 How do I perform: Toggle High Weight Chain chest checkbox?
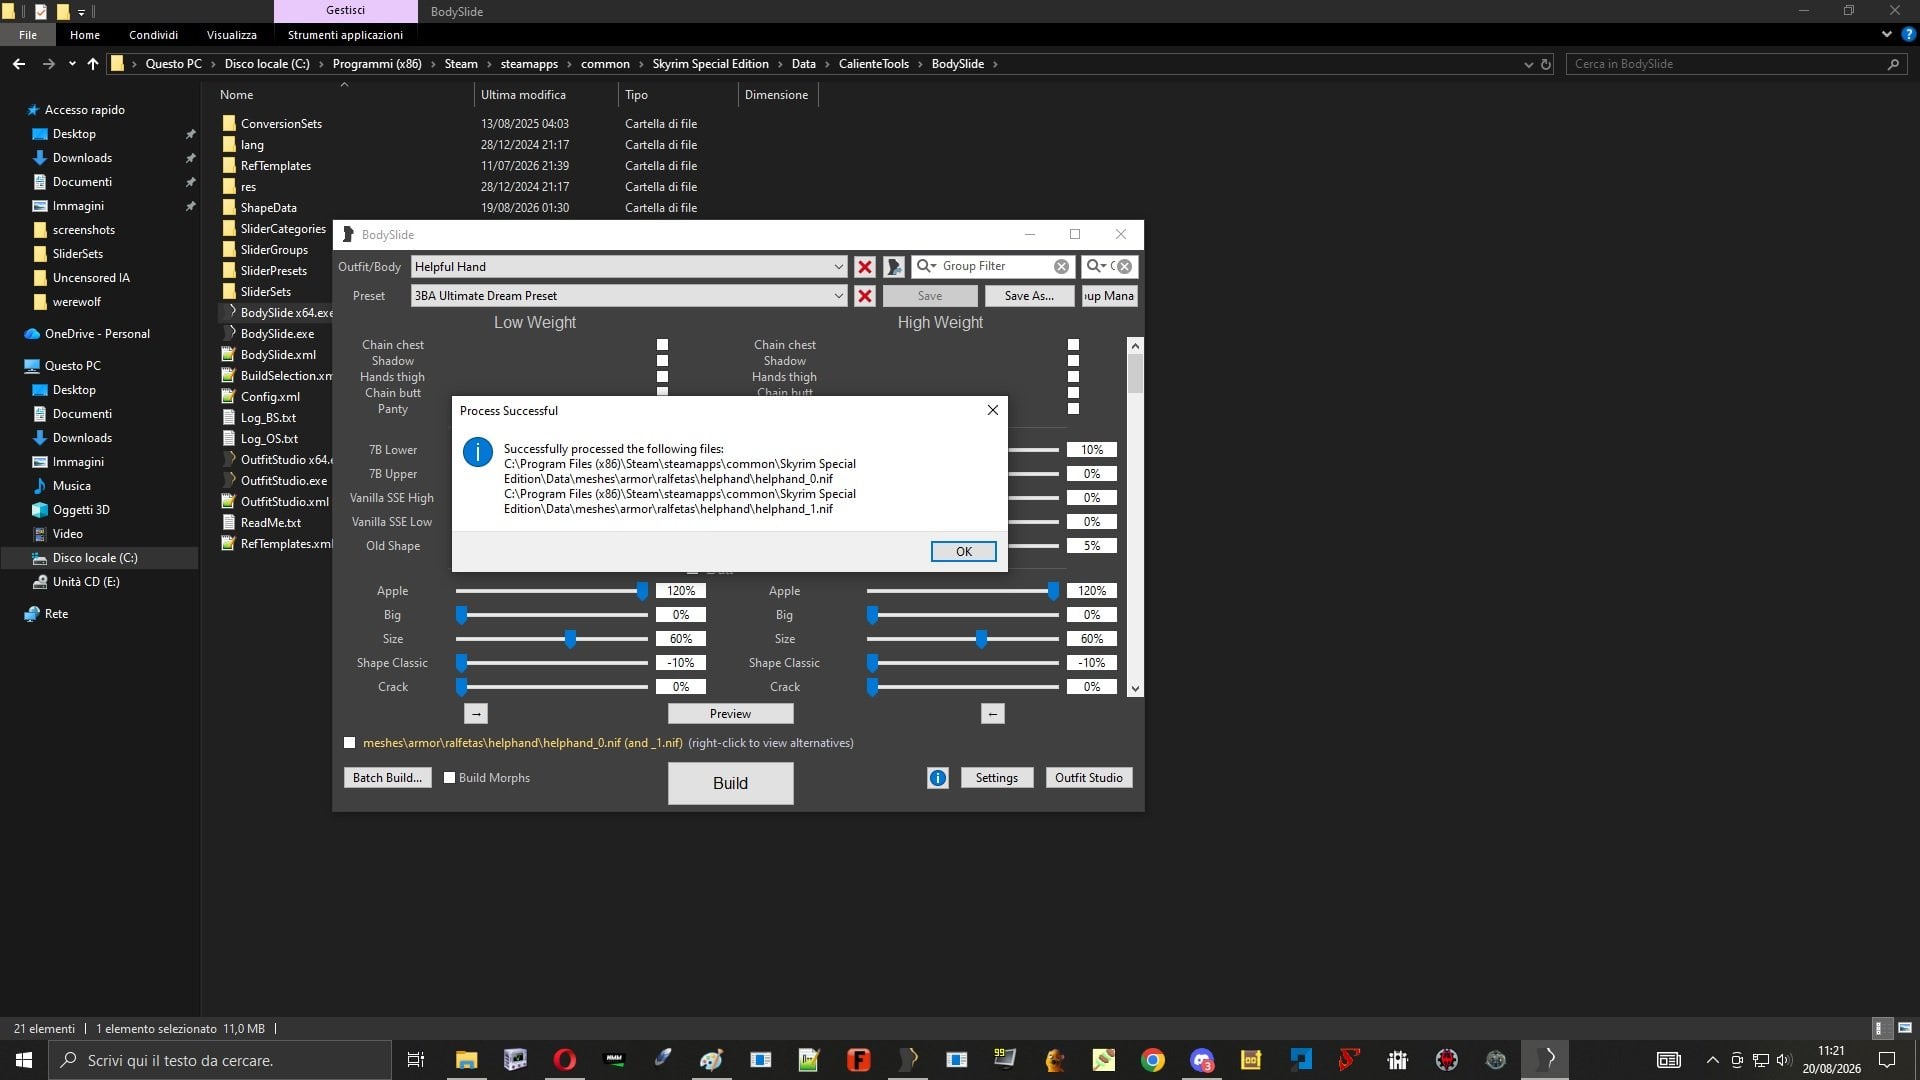point(1073,345)
